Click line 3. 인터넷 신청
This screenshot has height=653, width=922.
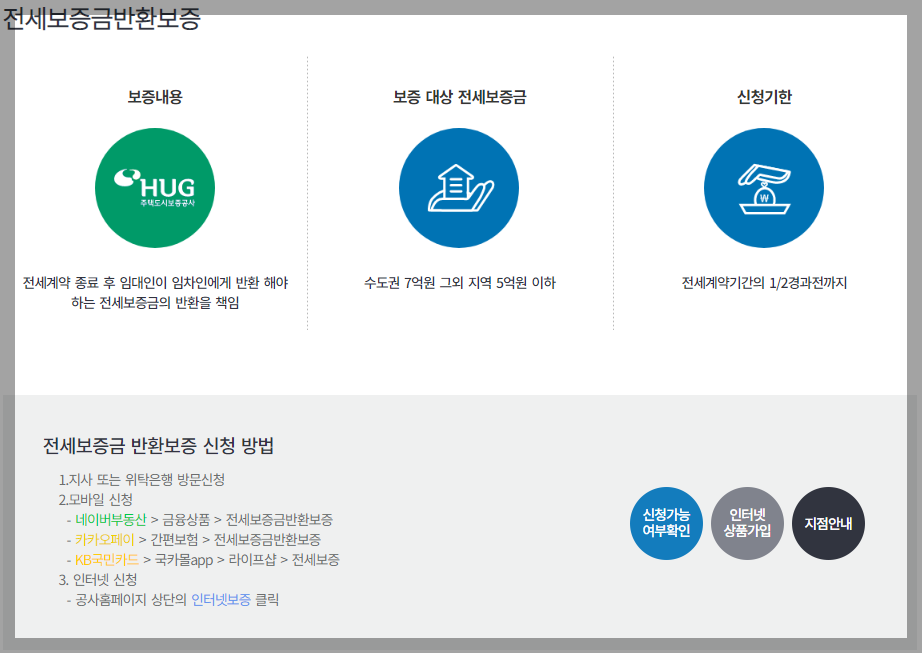pos(98,580)
